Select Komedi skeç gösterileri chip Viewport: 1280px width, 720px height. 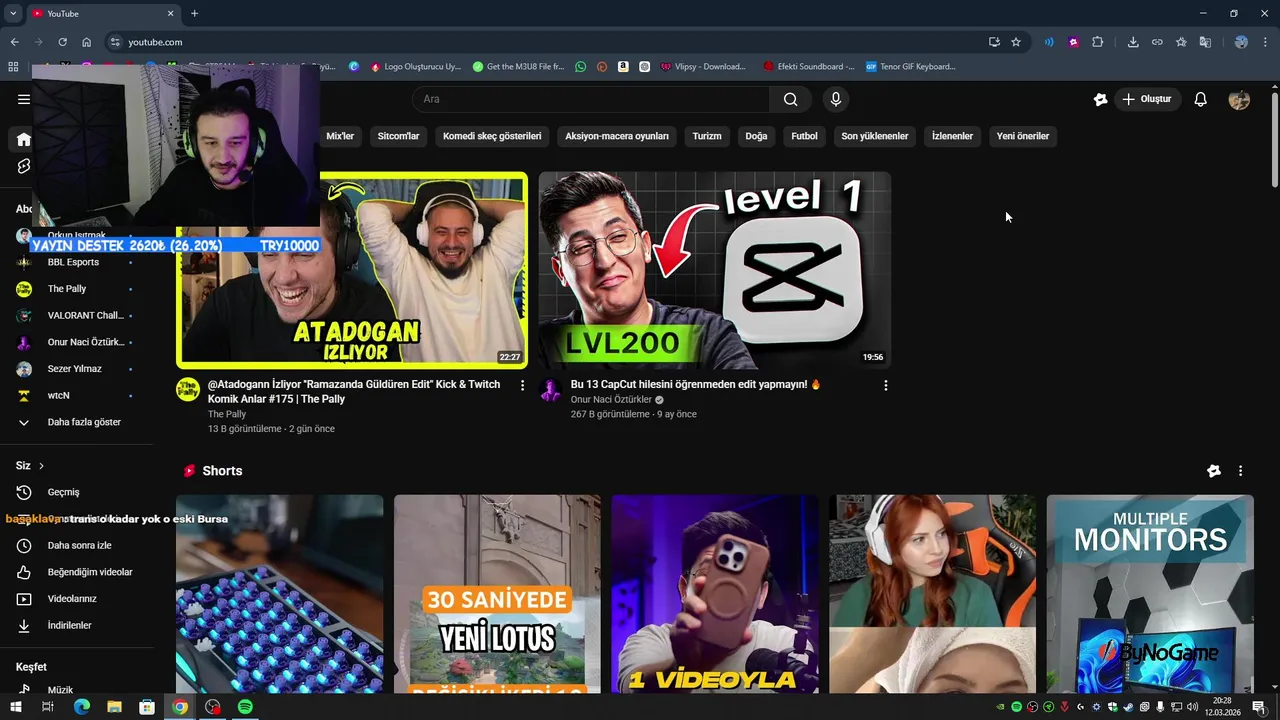(x=492, y=136)
